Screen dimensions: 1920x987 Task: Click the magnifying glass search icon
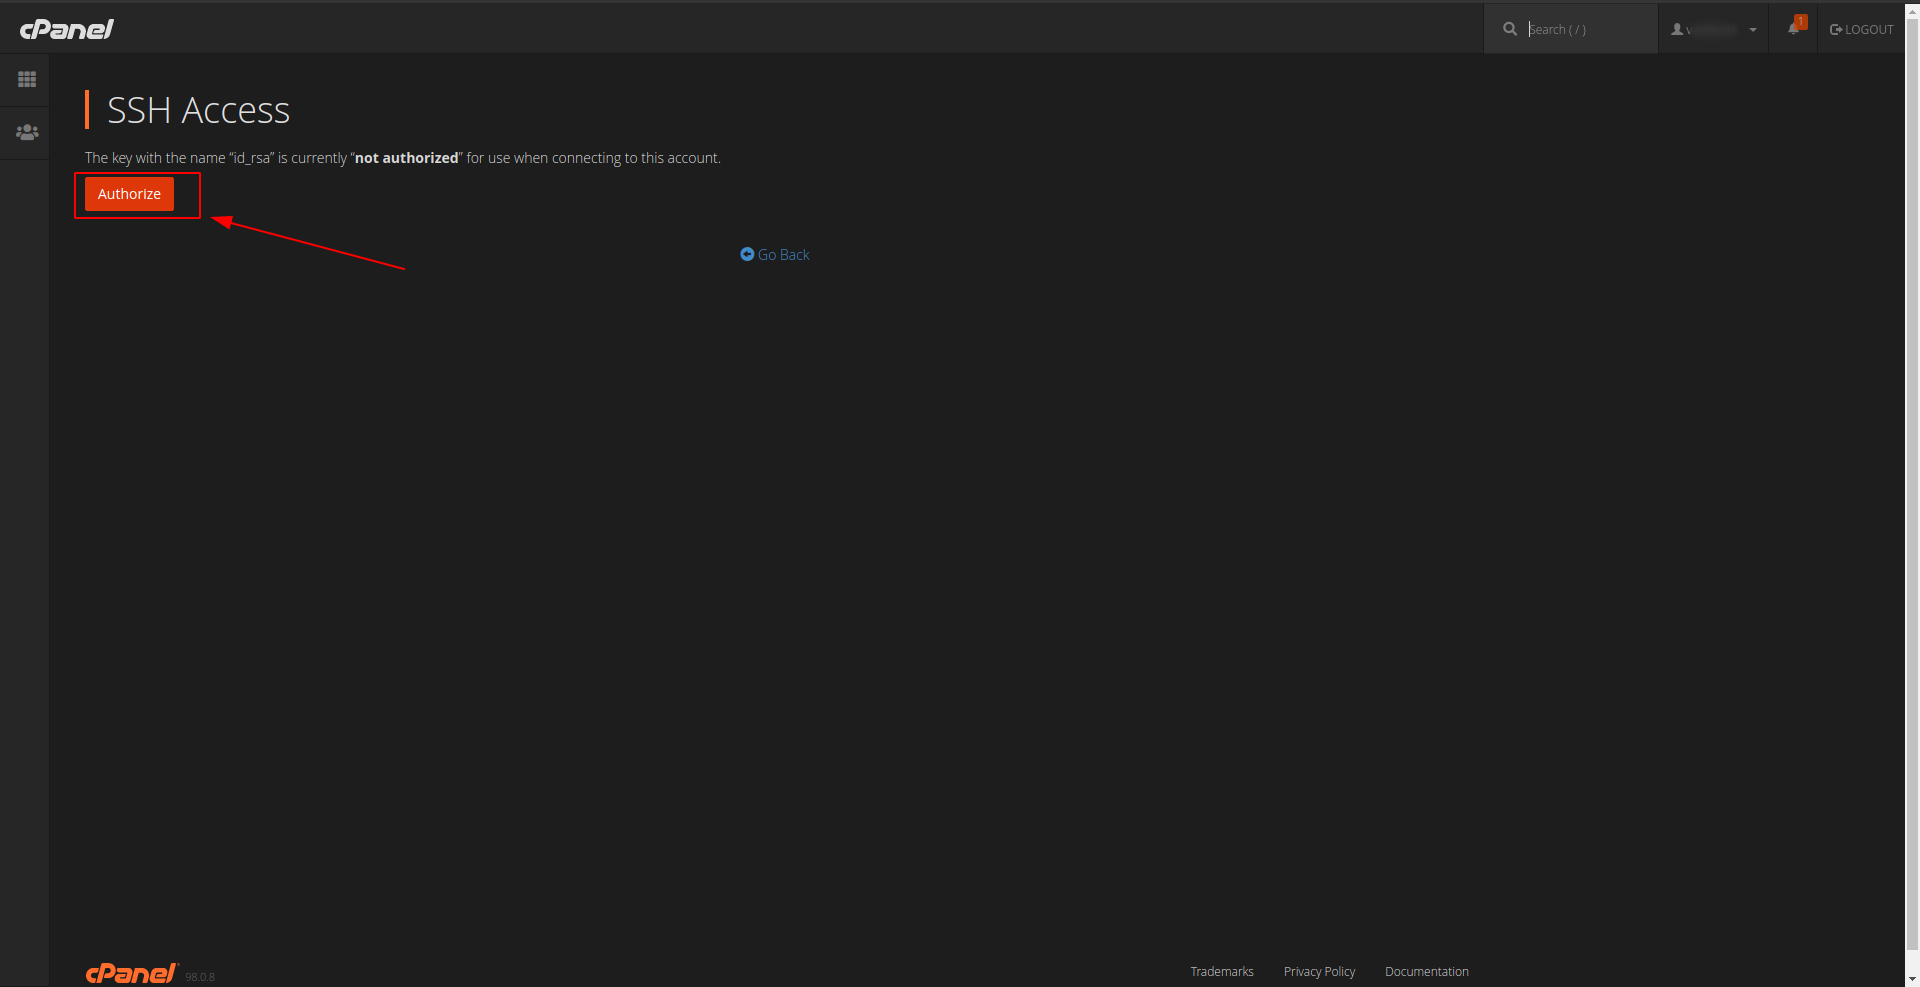click(x=1510, y=29)
